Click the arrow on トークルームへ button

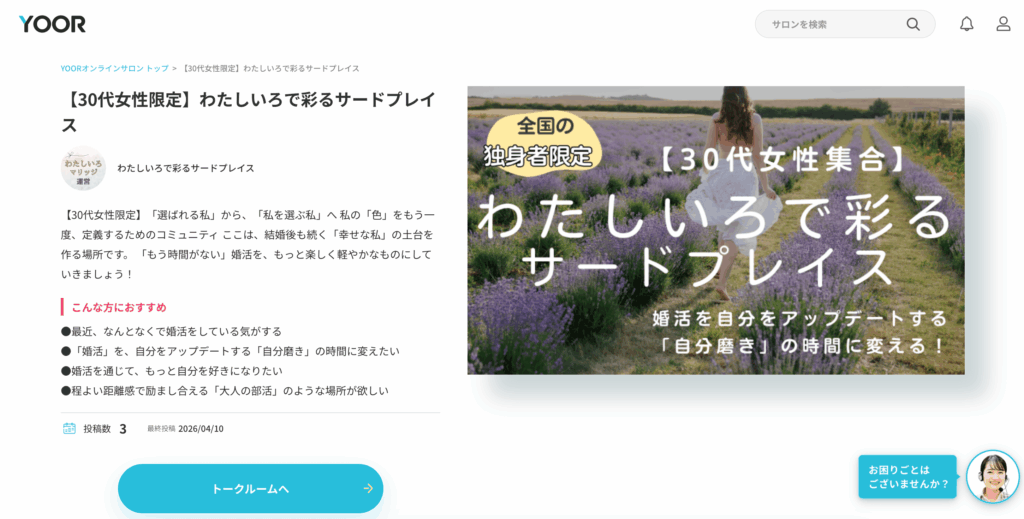pyautogui.click(x=368, y=488)
